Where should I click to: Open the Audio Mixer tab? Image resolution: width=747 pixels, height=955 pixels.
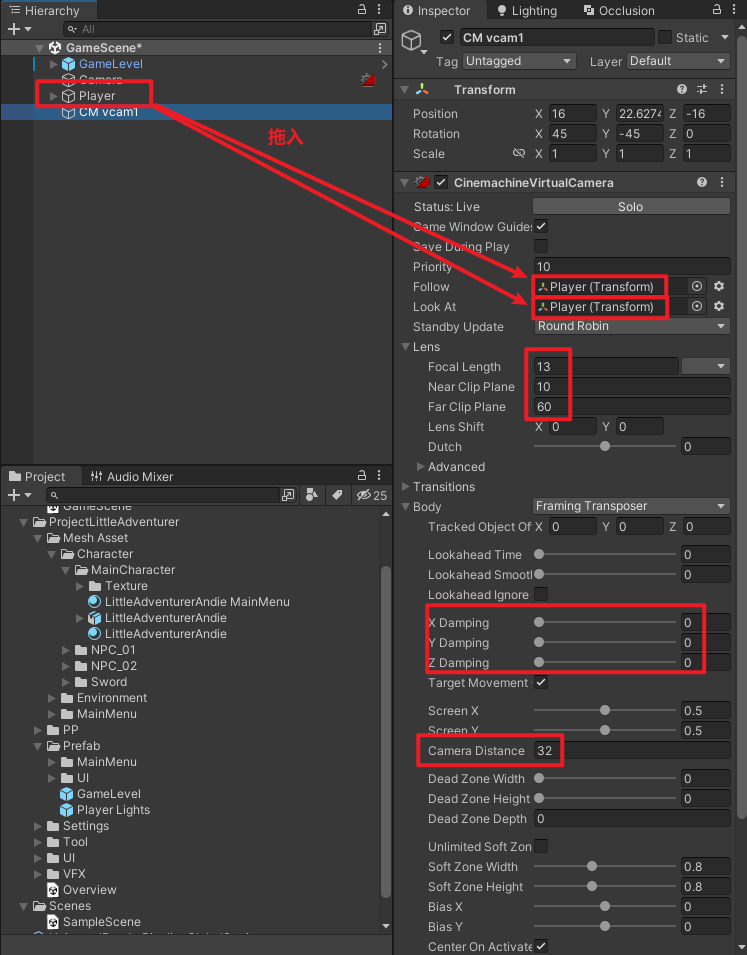pyautogui.click(x=131, y=477)
